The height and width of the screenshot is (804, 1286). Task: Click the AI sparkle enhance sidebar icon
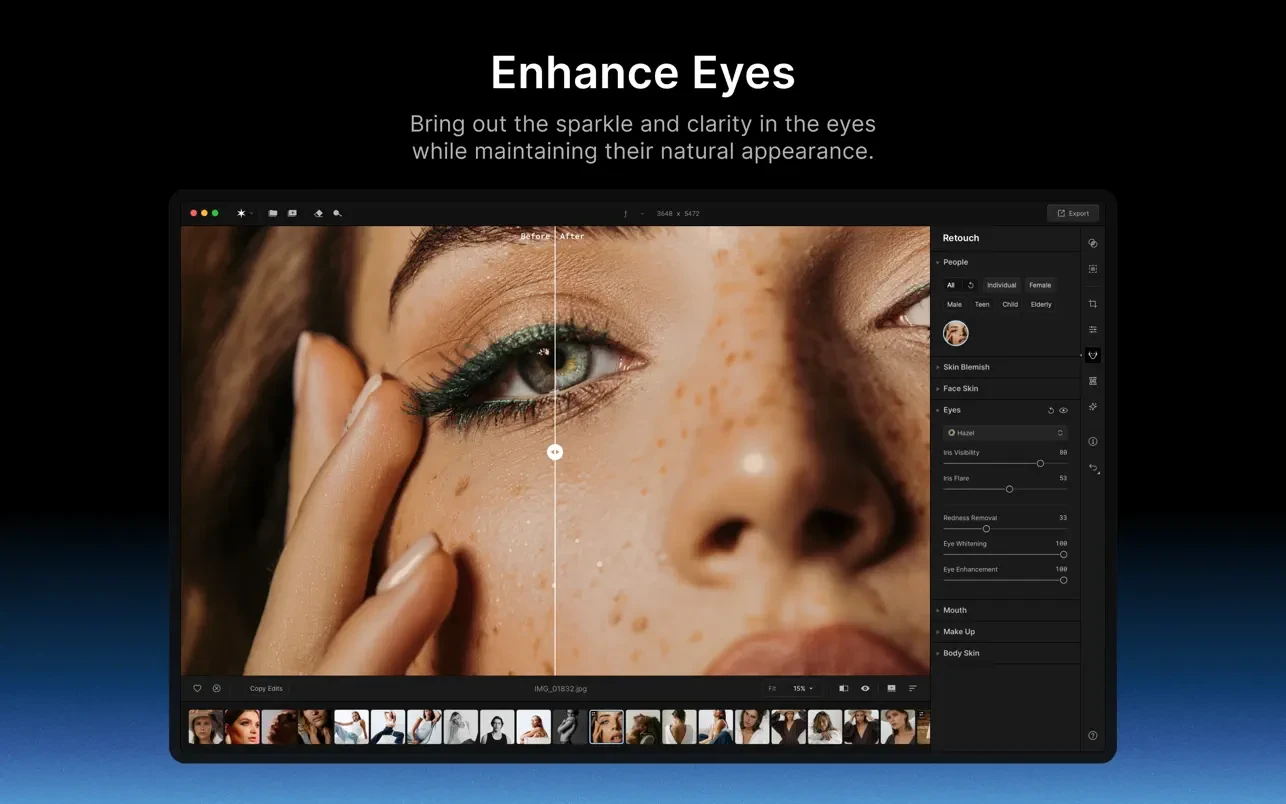[x=1093, y=407]
